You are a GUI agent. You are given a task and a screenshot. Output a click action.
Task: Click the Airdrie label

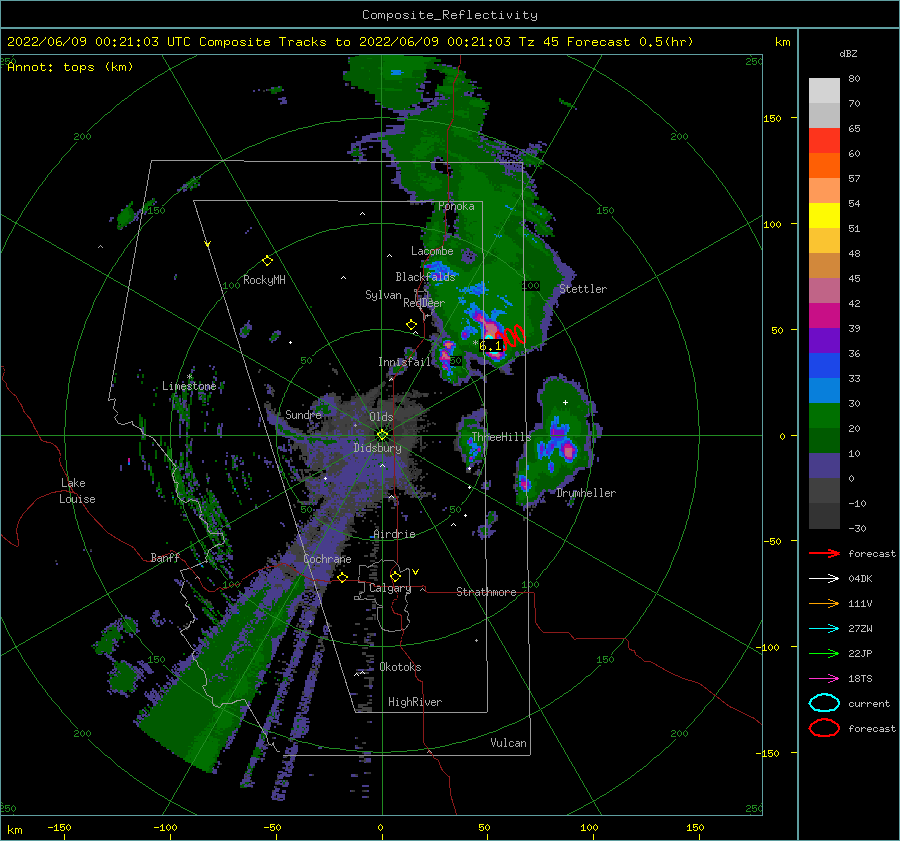(394, 534)
